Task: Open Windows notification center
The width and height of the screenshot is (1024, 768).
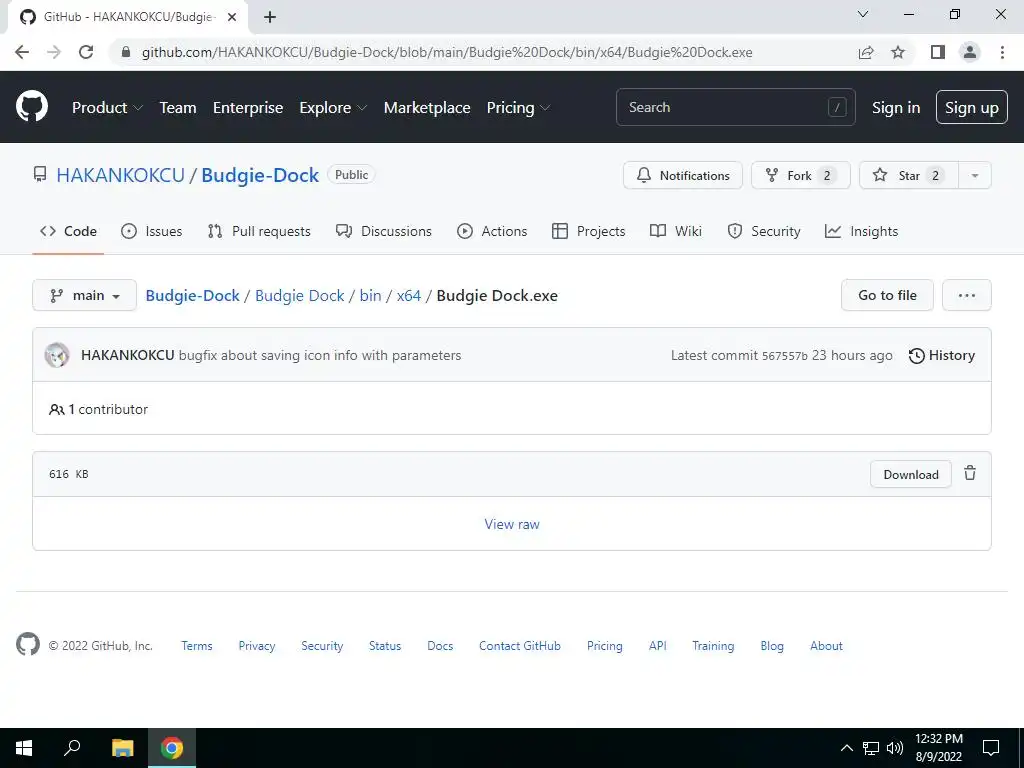Action: [x=991, y=748]
